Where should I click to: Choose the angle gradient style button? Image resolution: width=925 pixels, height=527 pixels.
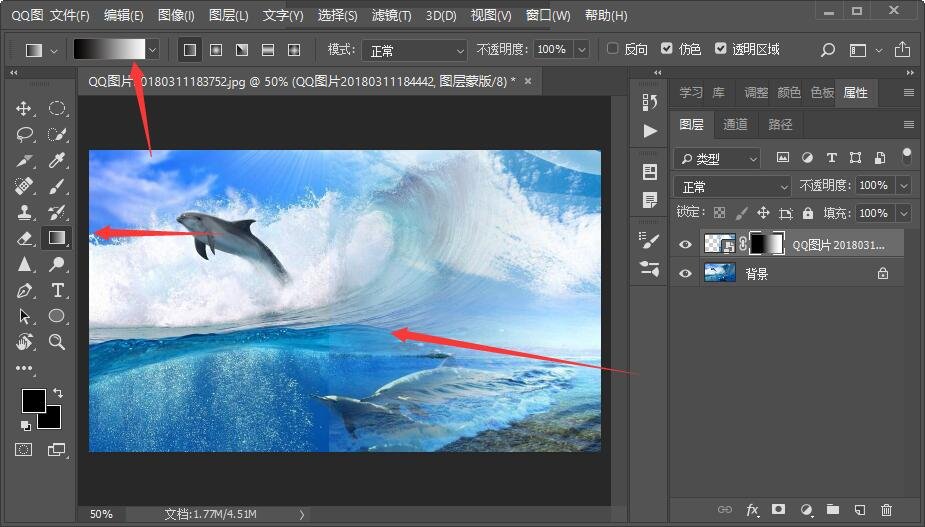pyautogui.click(x=242, y=50)
